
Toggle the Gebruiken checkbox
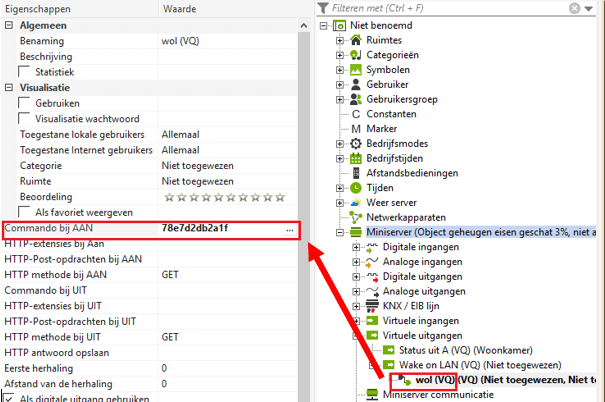point(25,104)
